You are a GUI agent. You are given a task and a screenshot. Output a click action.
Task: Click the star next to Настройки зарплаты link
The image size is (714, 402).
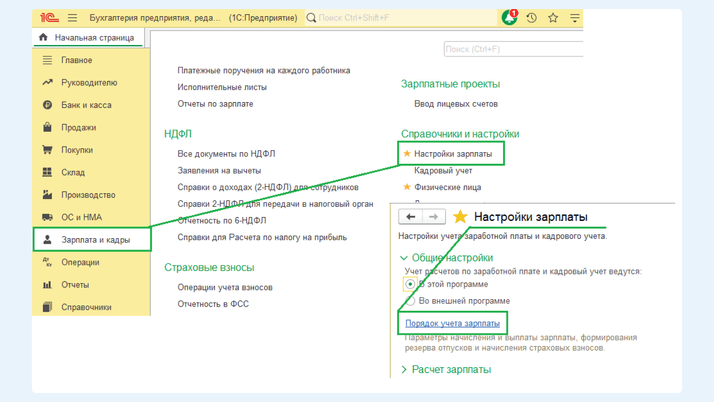pyautogui.click(x=407, y=153)
